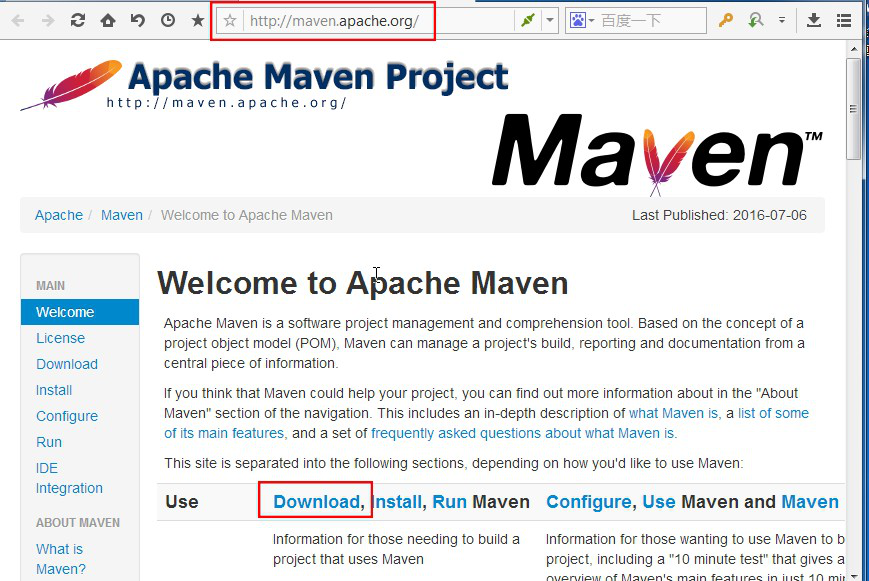The width and height of the screenshot is (869, 581).
Task: Go to the browser home page icon
Action: [x=108, y=20]
